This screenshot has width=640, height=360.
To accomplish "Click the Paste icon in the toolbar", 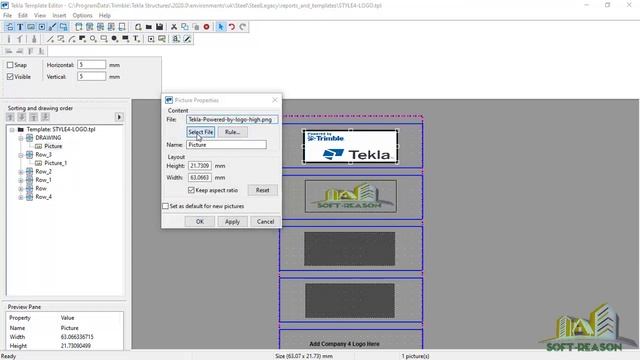I will coord(196,27).
